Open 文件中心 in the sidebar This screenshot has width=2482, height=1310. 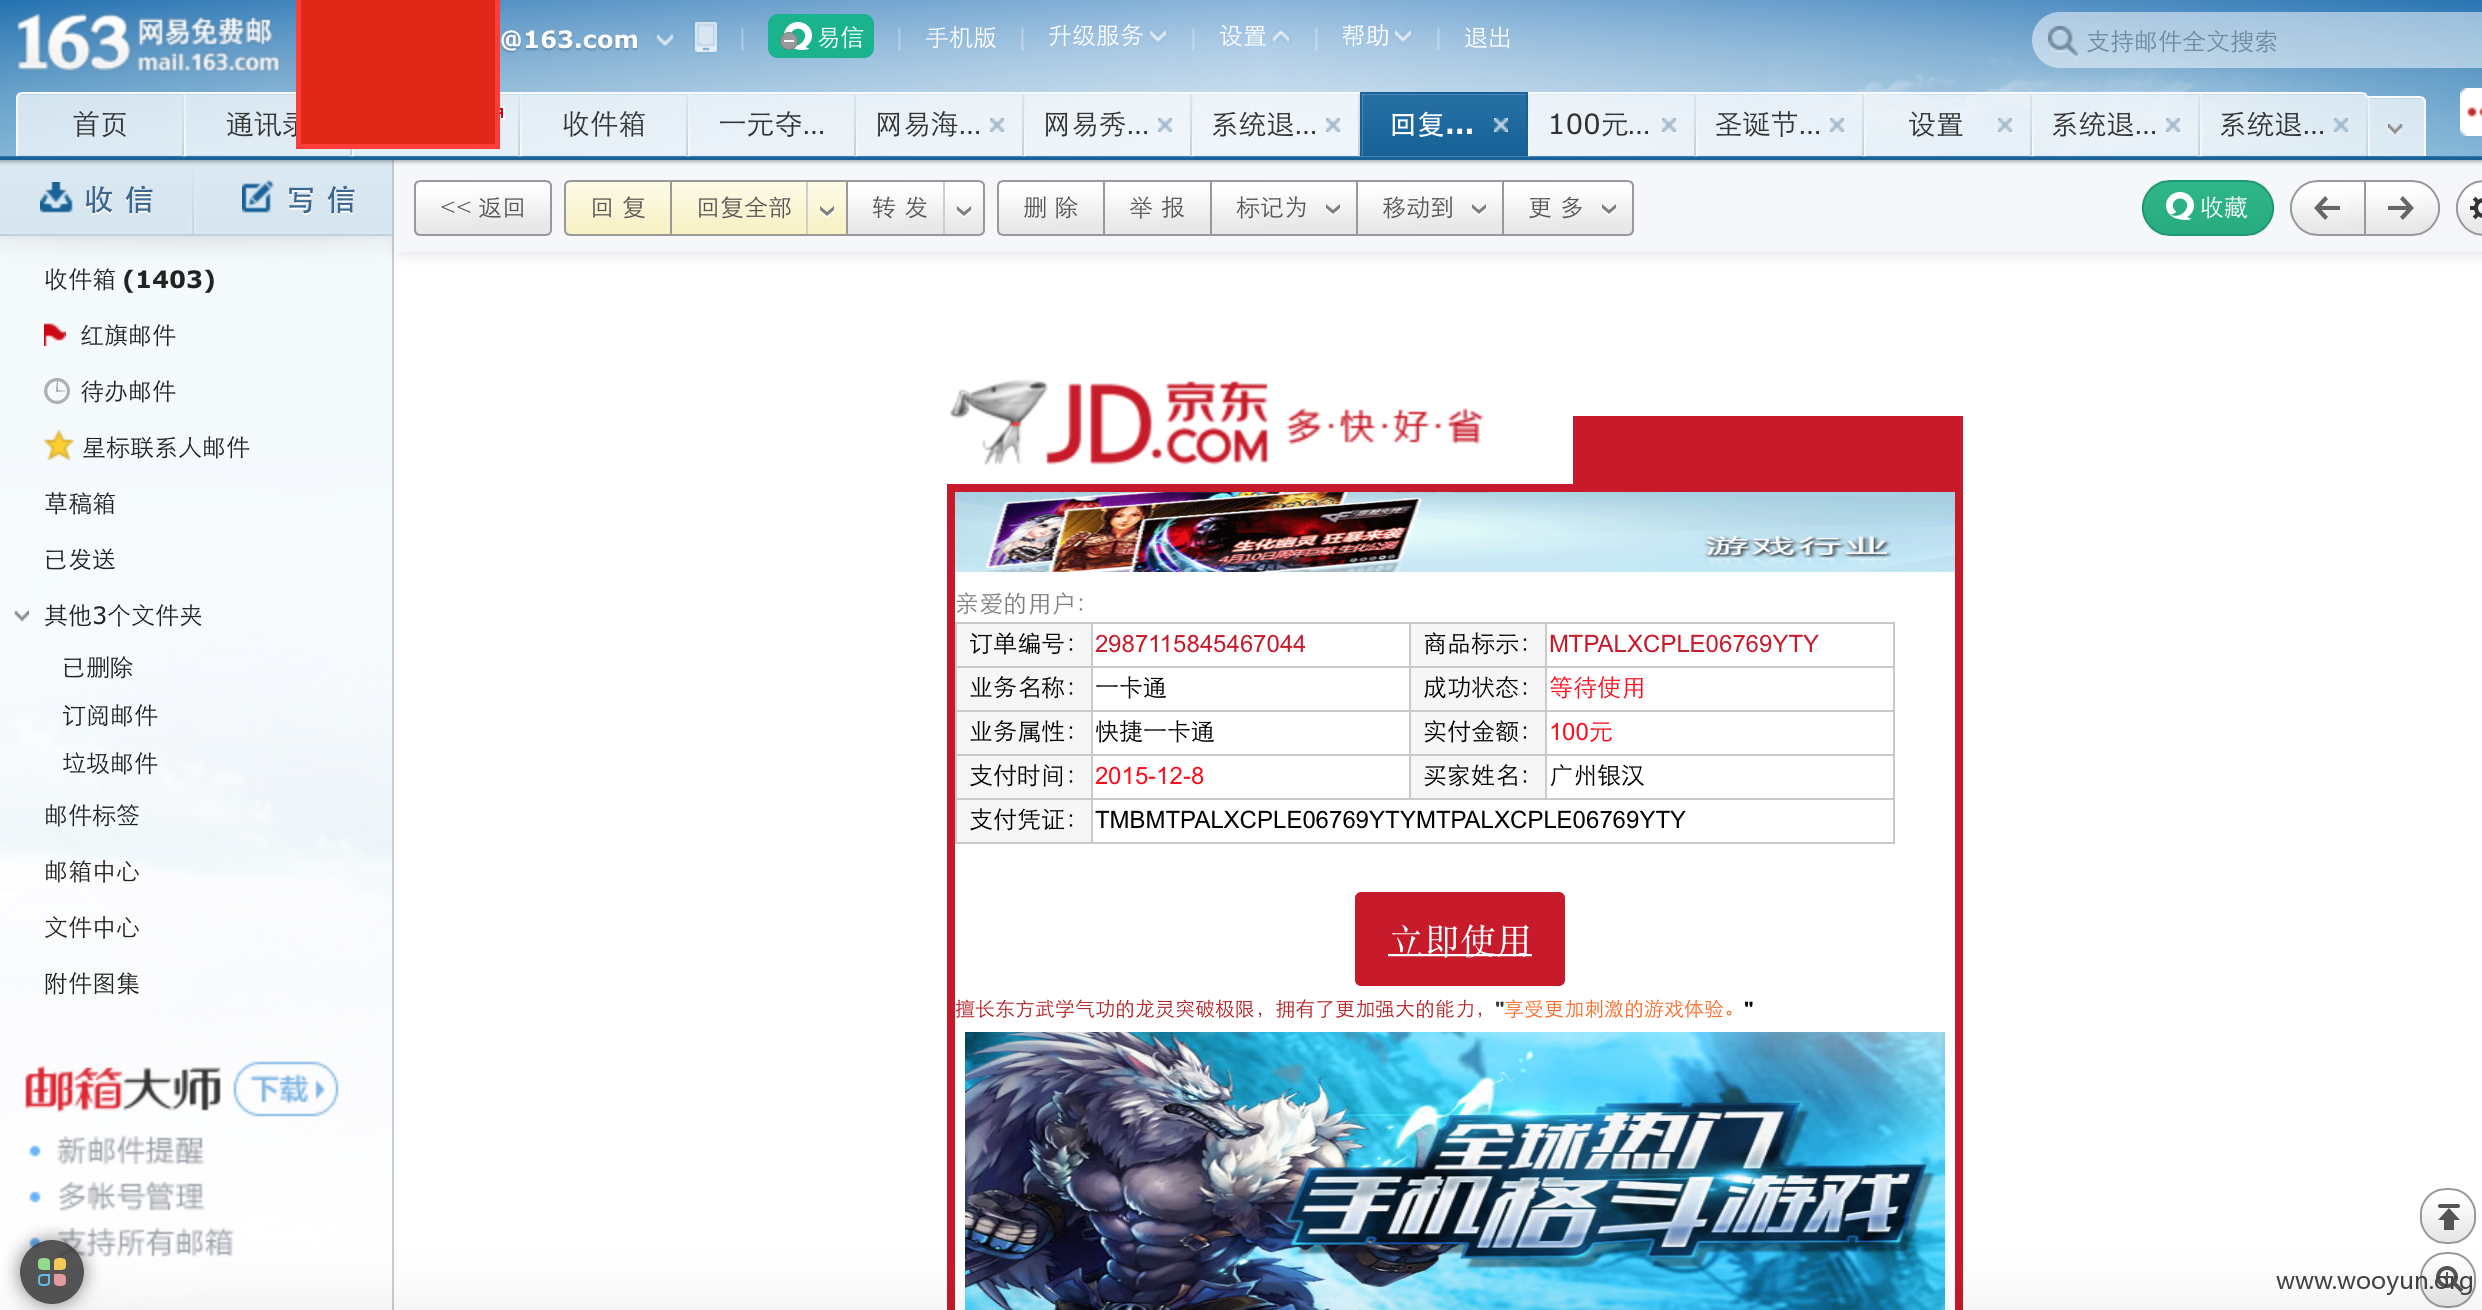pos(92,927)
